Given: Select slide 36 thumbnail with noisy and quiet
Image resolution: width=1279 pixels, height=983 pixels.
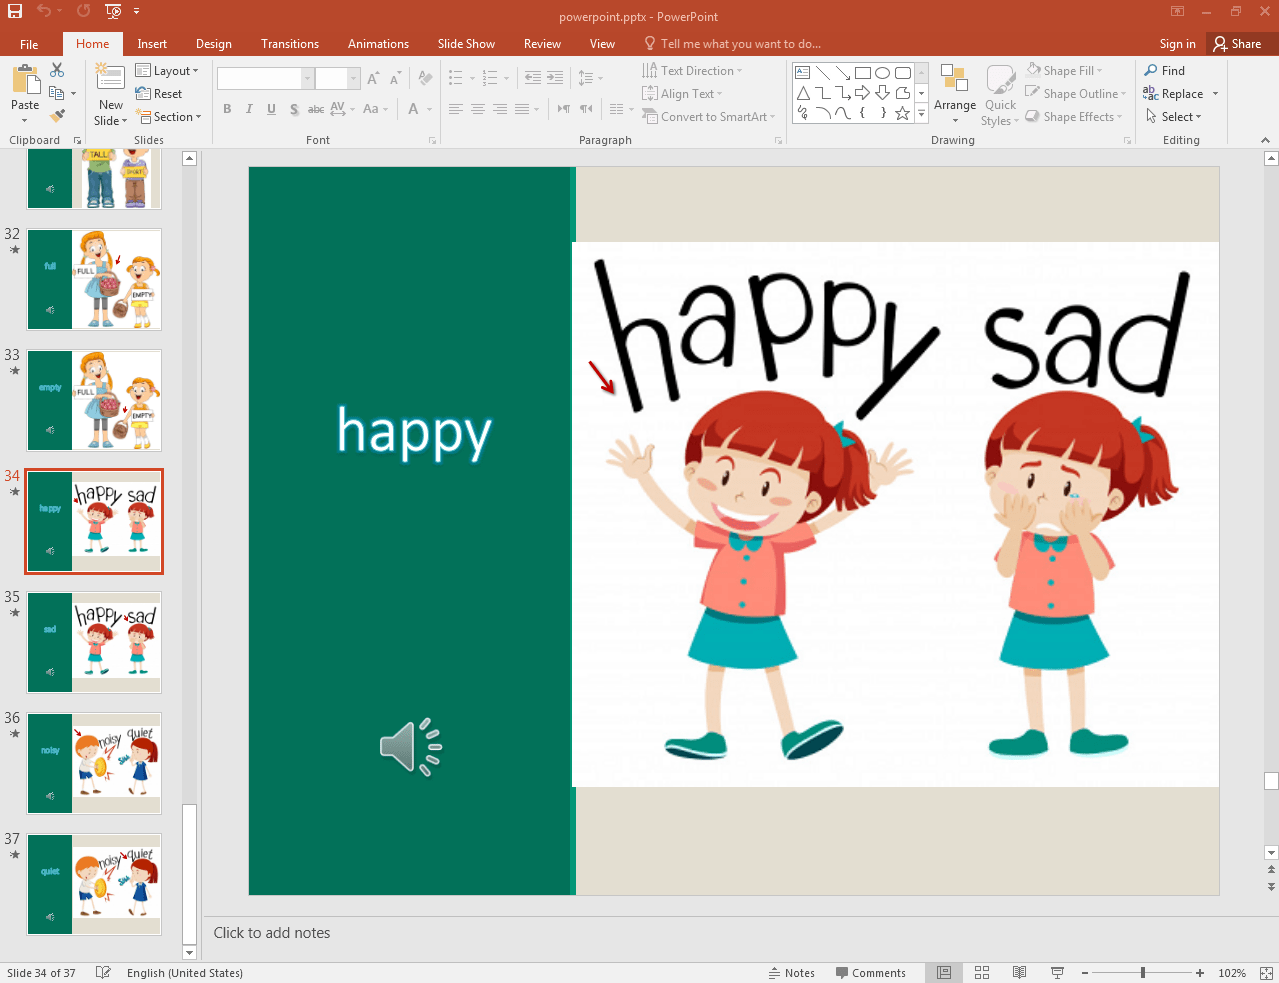Looking at the screenshot, I should tap(94, 763).
